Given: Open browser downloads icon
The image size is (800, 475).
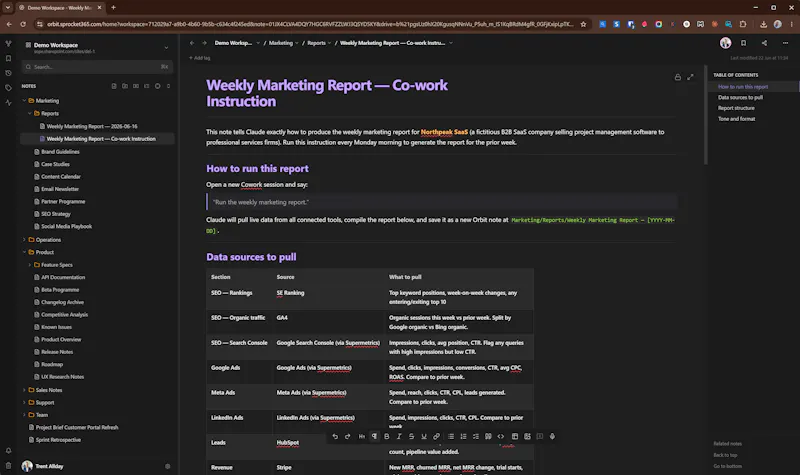Looking at the screenshot, I should [x=763, y=24].
